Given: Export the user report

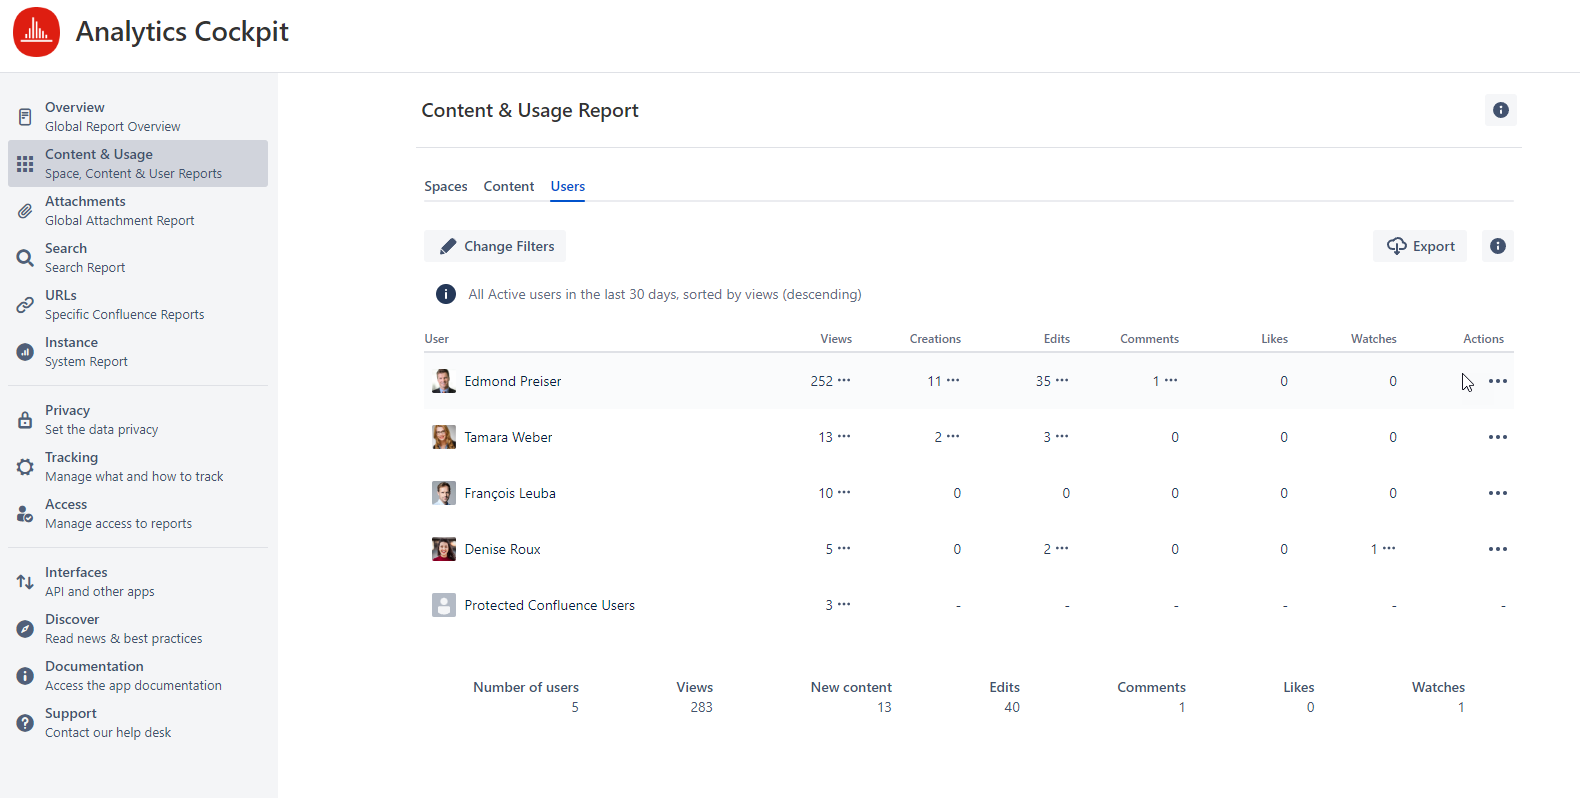Looking at the screenshot, I should tap(1420, 246).
